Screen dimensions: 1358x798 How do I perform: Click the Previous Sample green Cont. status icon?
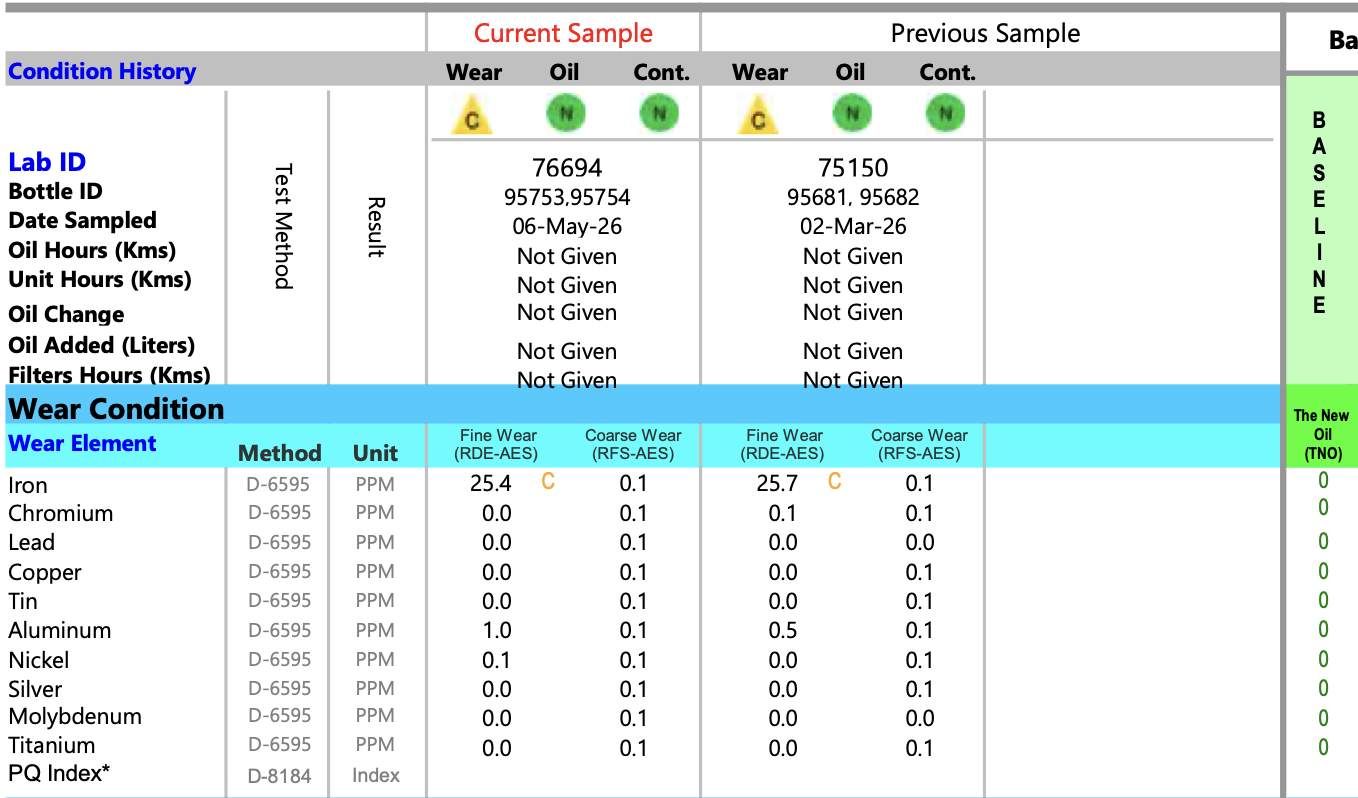[x=945, y=114]
